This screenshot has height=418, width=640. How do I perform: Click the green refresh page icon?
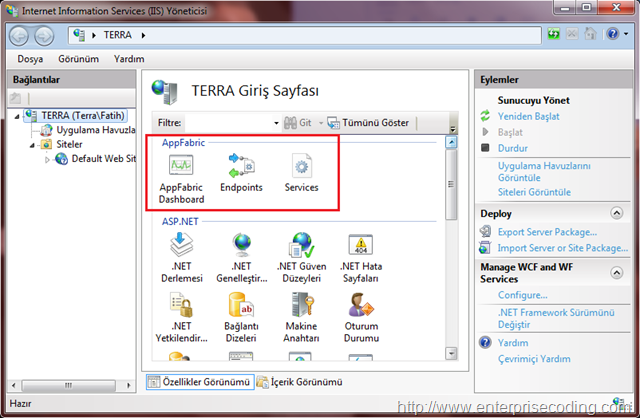(x=554, y=33)
